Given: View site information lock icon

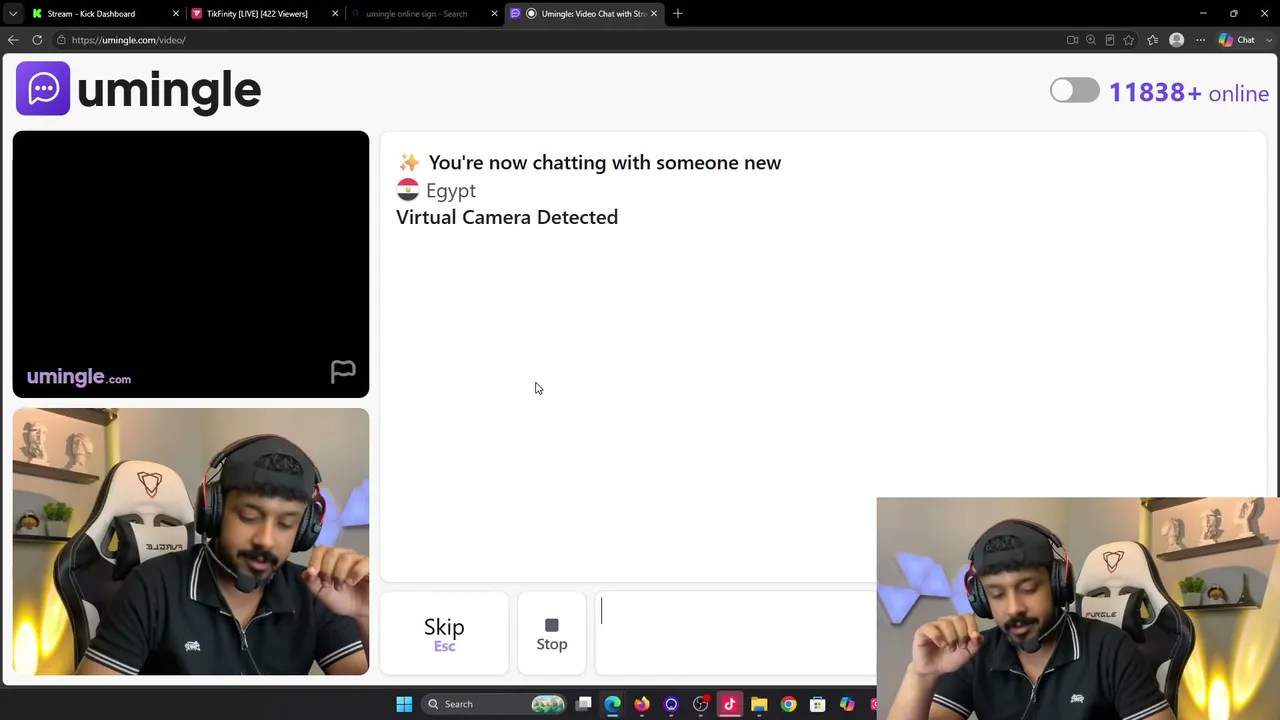Looking at the screenshot, I should pyautogui.click(x=61, y=40).
